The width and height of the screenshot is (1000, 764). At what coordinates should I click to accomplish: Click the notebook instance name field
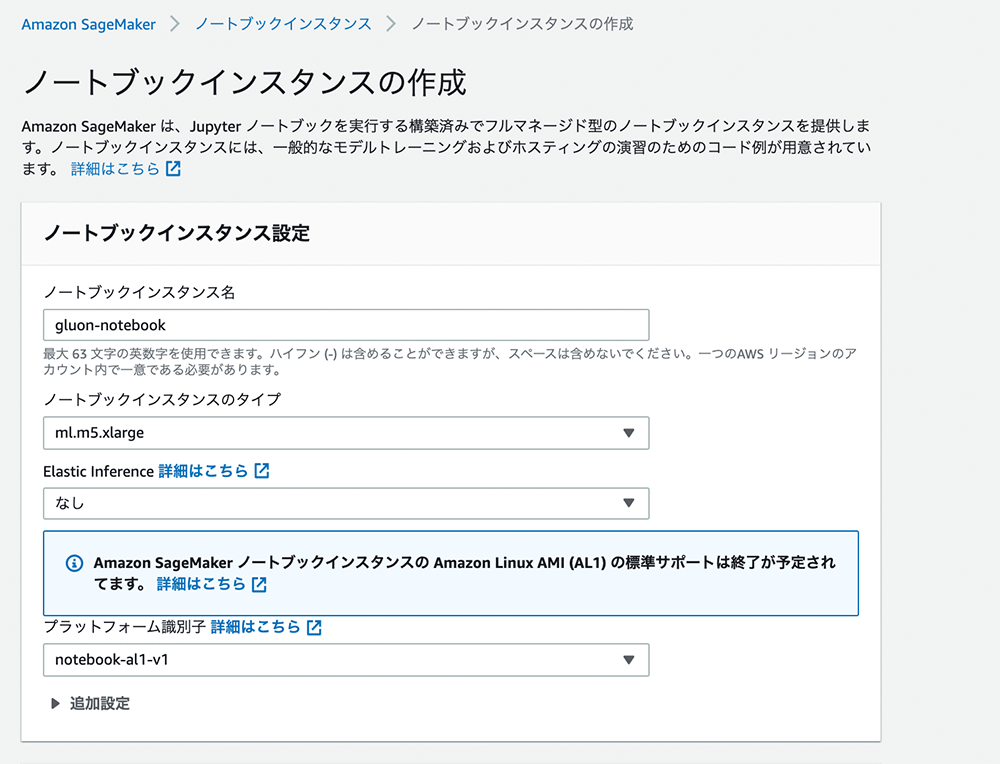coord(346,325)
